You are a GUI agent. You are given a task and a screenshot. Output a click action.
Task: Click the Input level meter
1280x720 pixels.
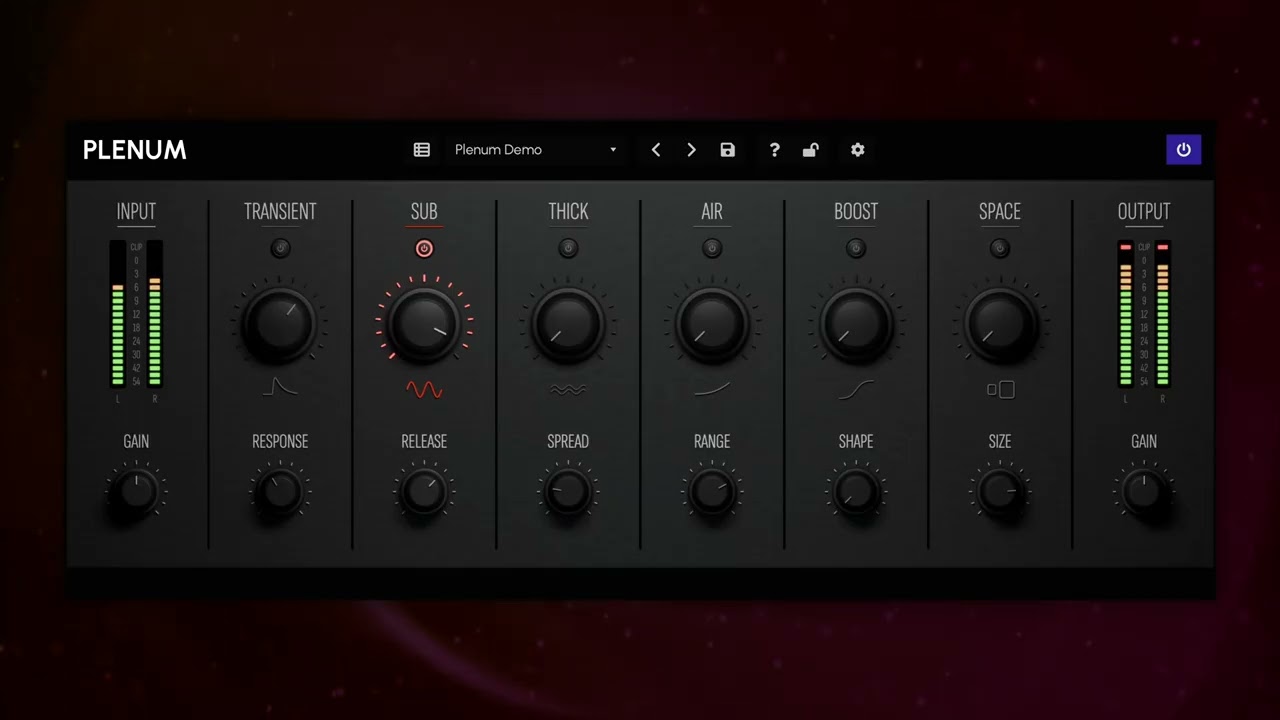click(x=136, y=314)
